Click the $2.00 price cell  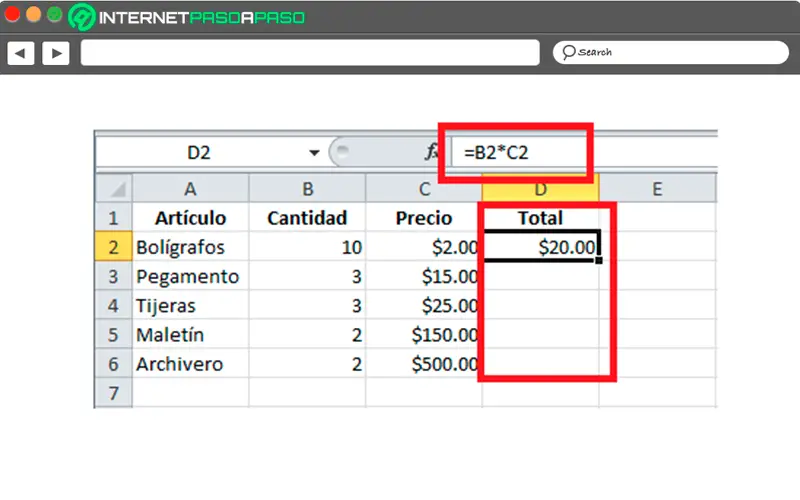[x=424, y=247]
